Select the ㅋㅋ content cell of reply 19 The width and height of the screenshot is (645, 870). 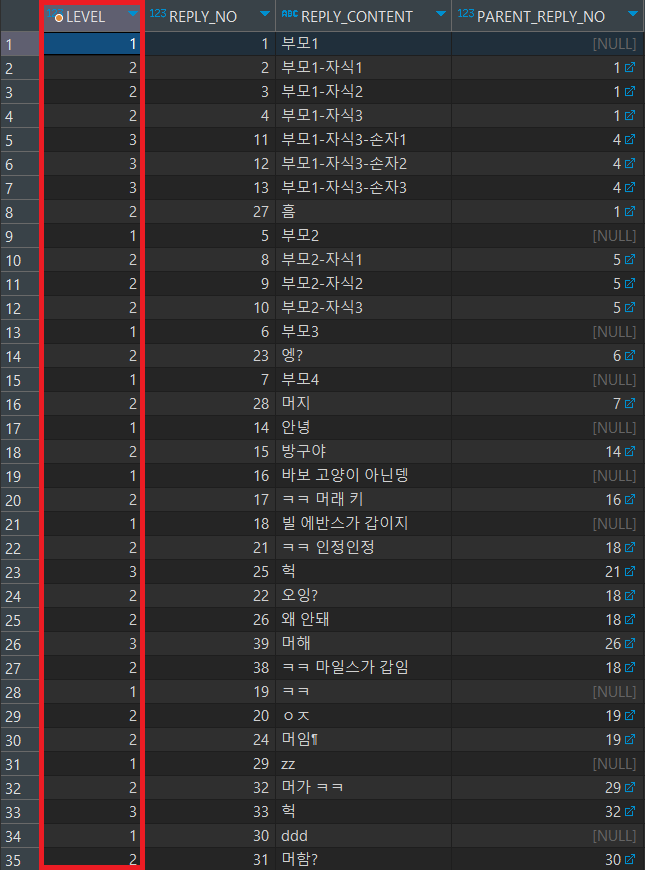coord(363,691)
